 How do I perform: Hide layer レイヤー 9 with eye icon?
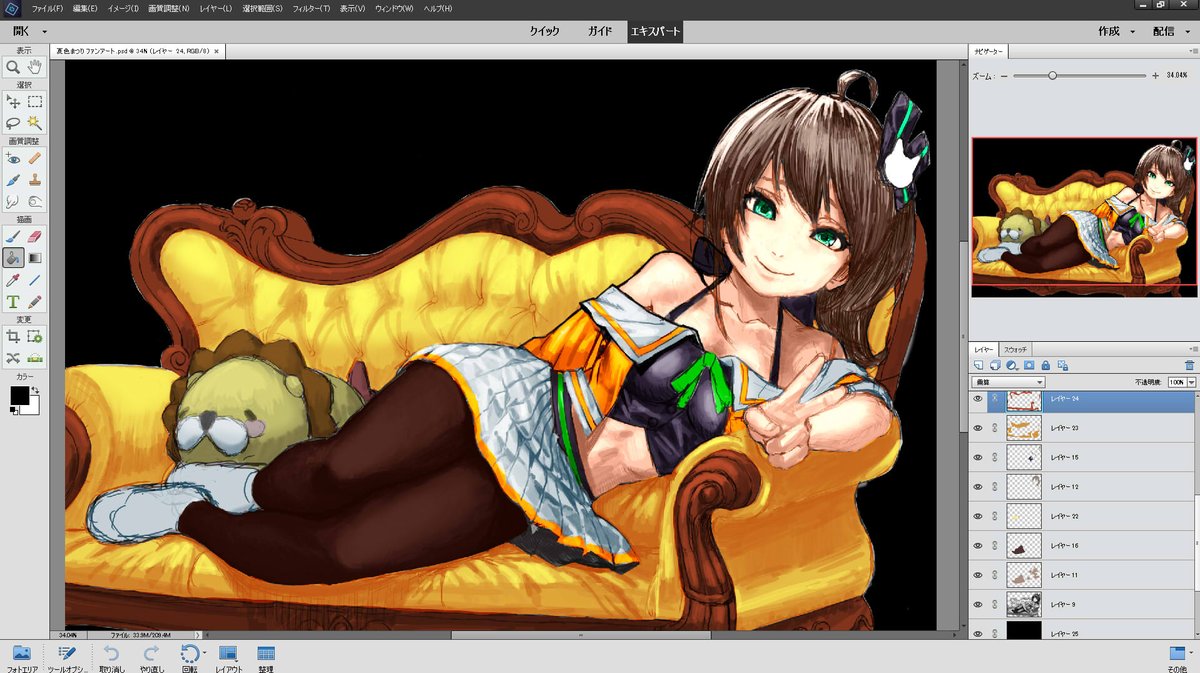[x=978, y=605]
